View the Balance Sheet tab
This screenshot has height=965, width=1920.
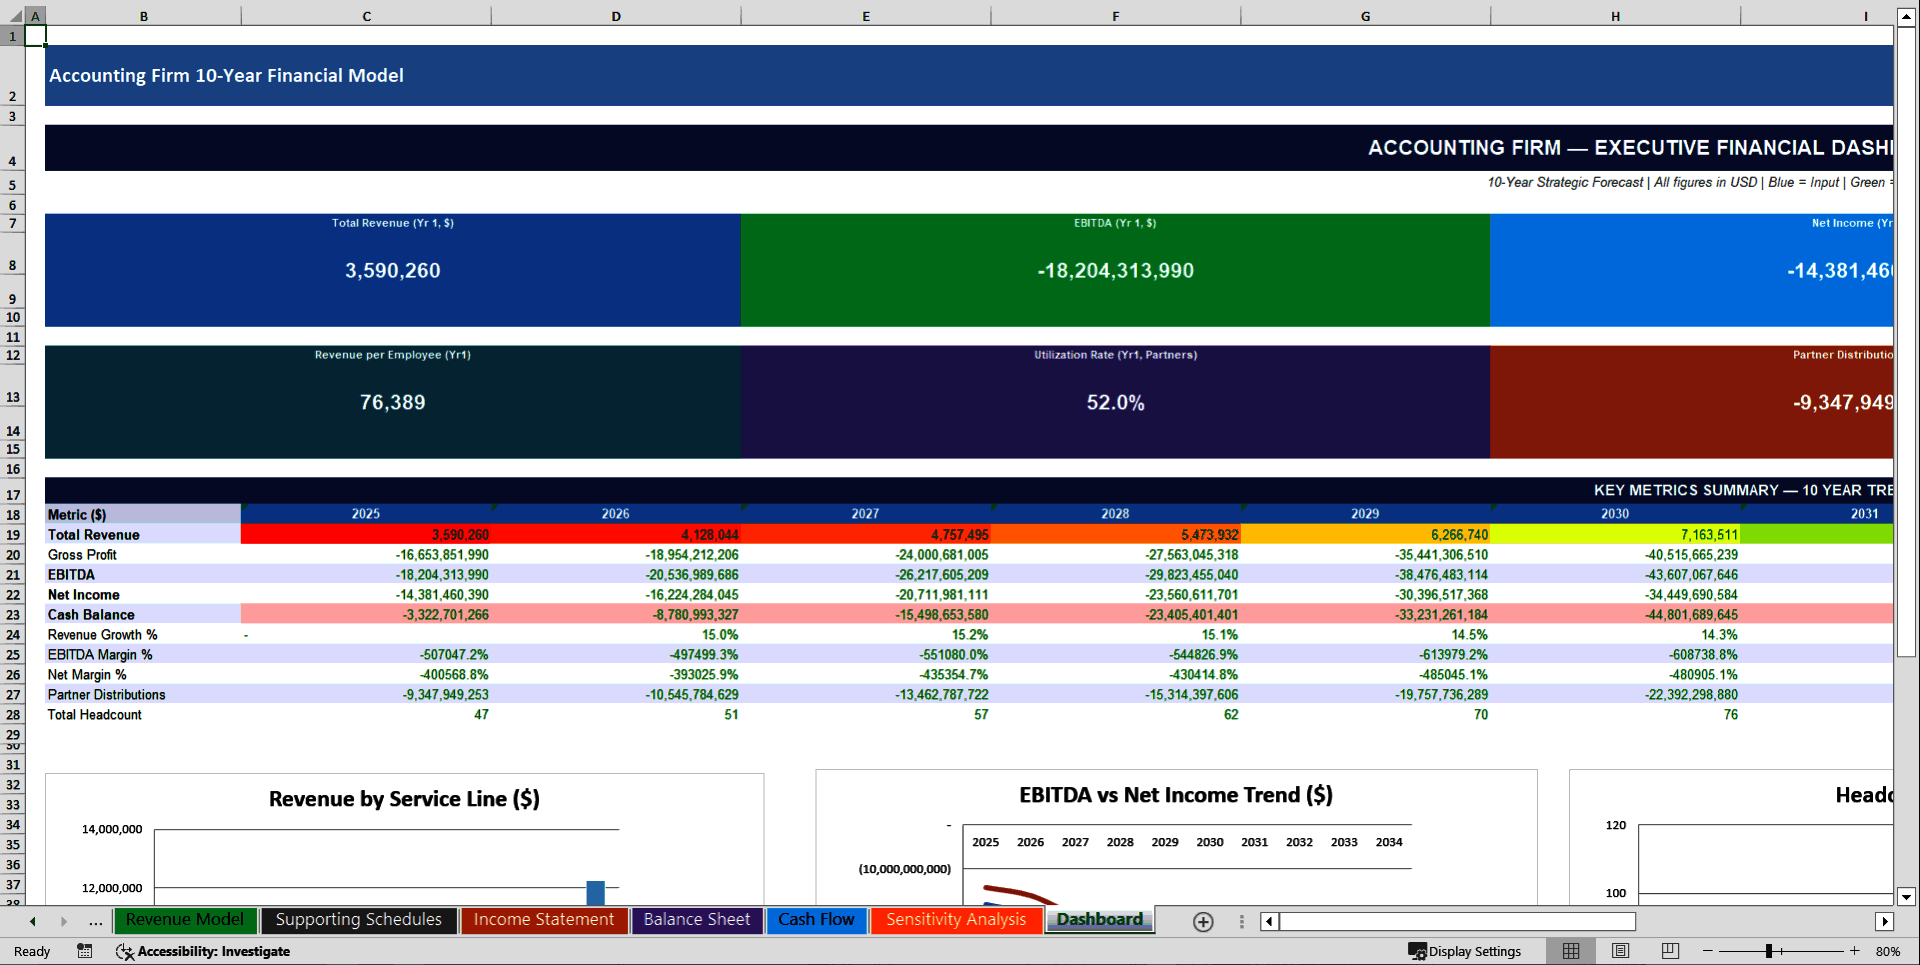[697, 920]
